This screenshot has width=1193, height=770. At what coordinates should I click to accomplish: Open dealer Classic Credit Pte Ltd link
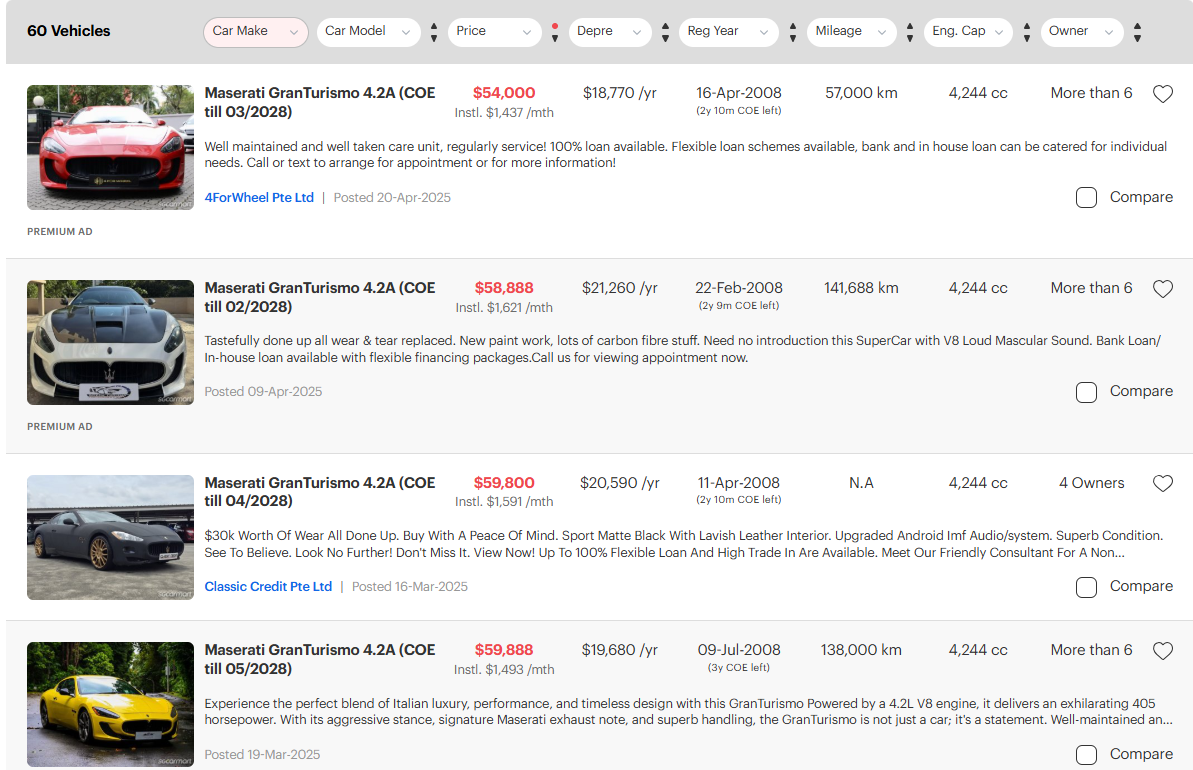pyautogui.click(x=268, y=587)
